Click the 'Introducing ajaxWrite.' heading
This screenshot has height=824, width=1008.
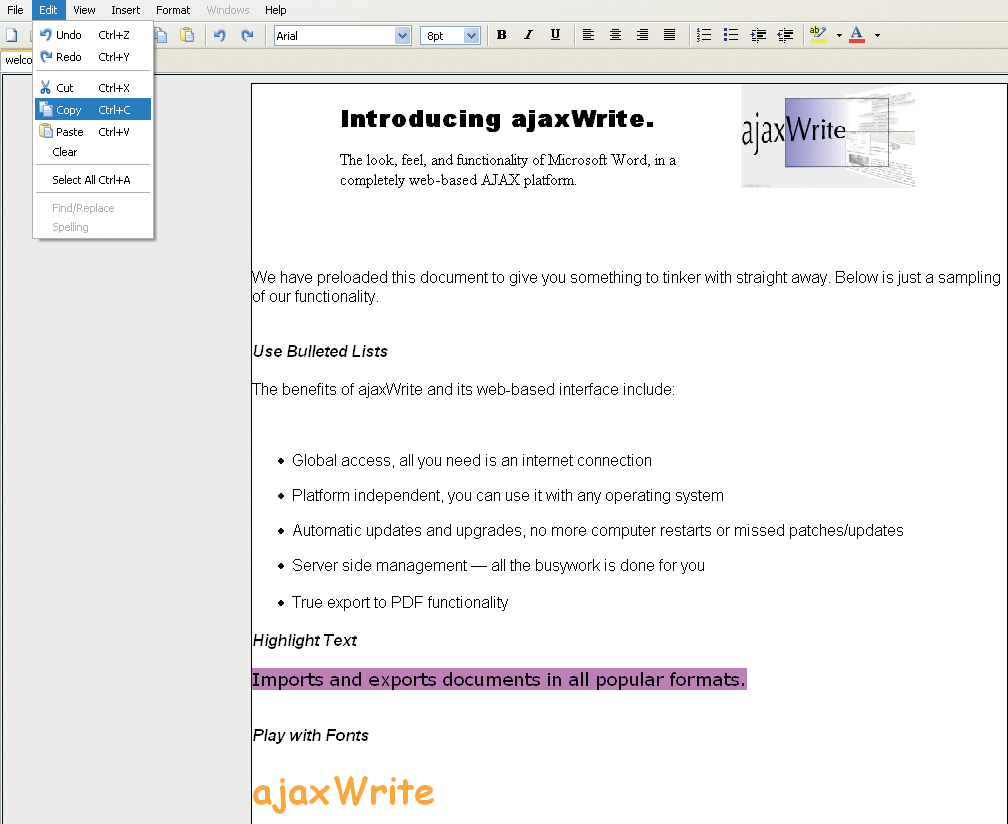[497, 119]
